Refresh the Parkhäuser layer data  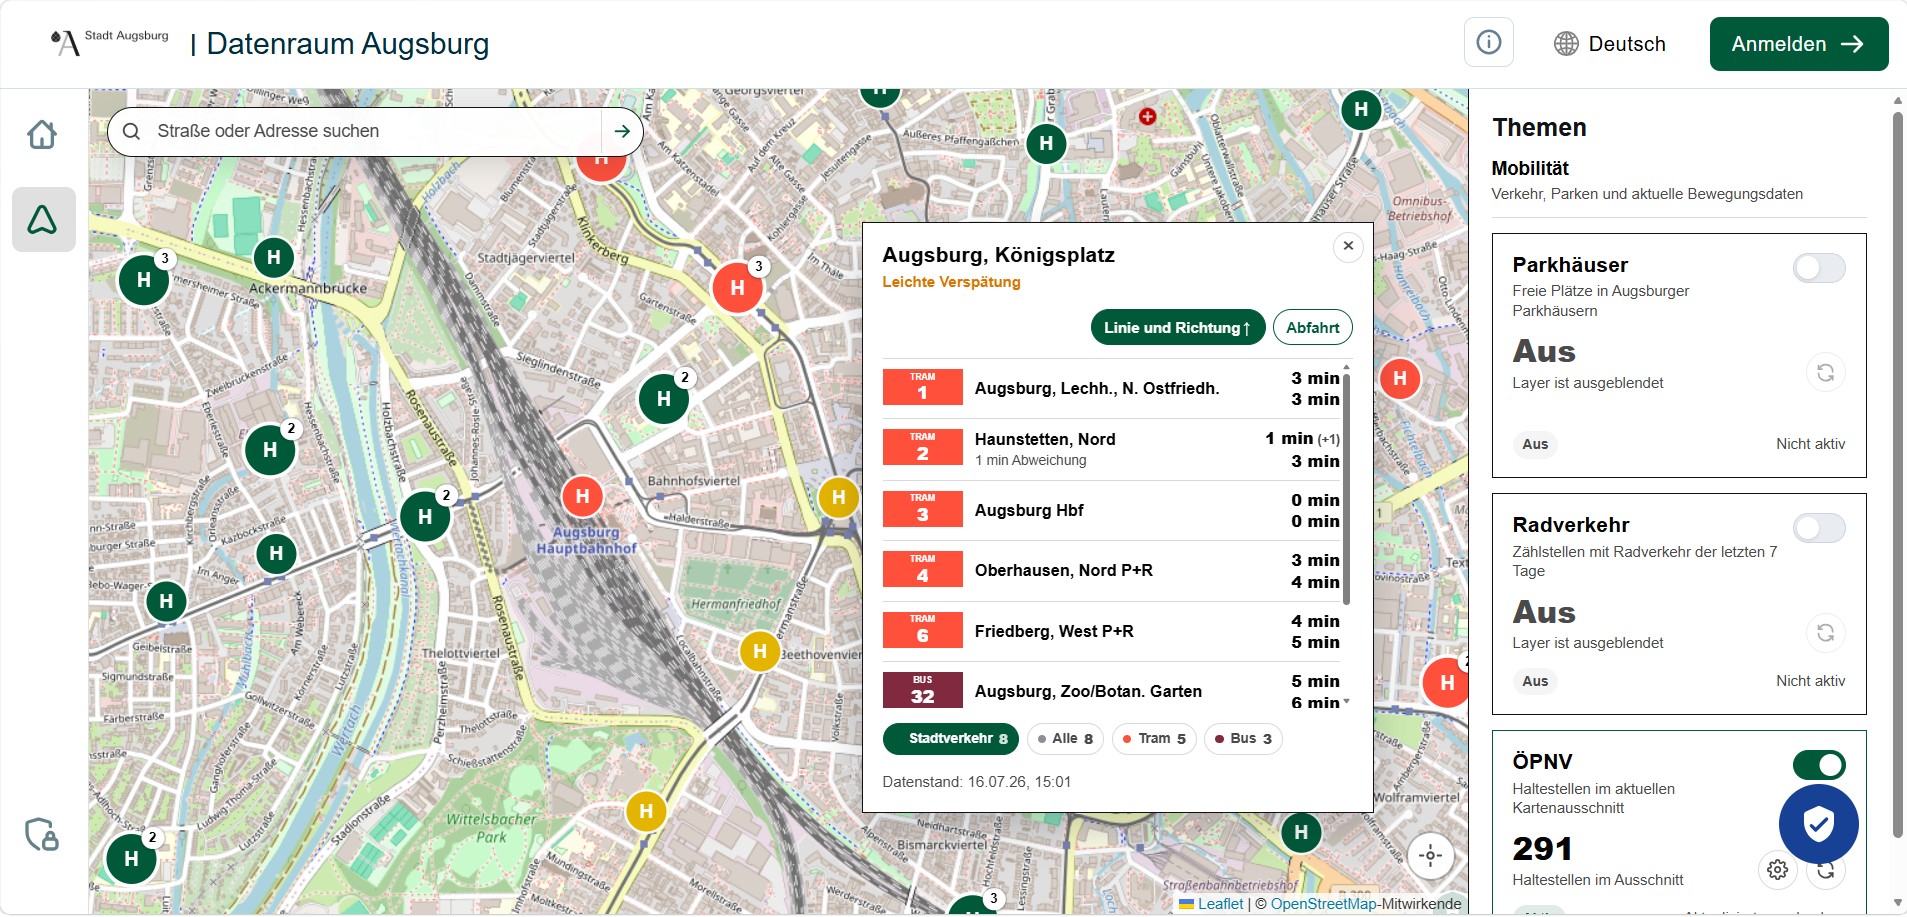coord(1825,373)
